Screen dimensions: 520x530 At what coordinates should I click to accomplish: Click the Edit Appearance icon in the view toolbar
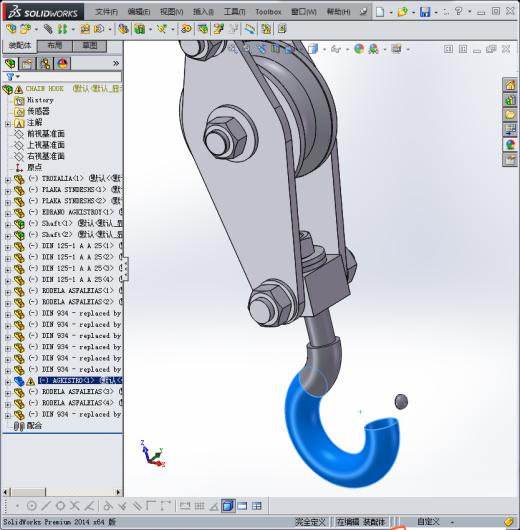359,49
